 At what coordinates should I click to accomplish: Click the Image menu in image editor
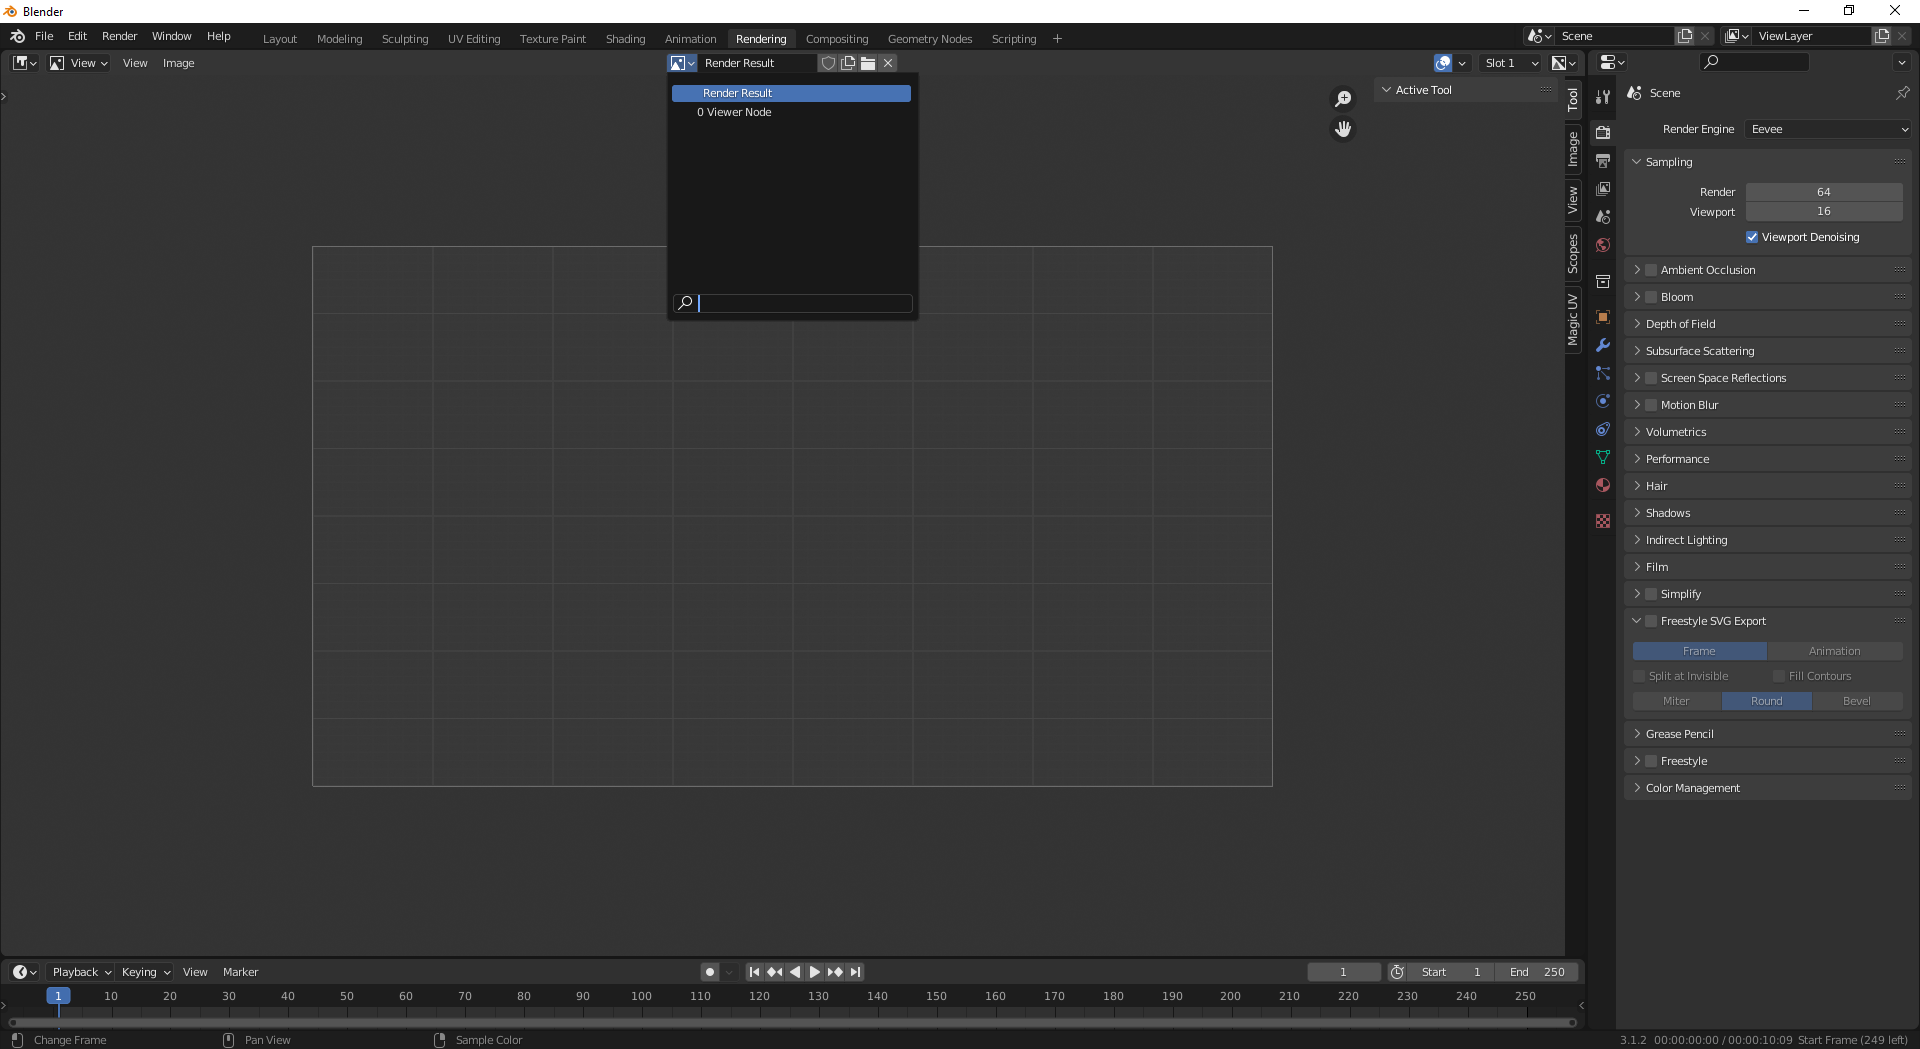178,63
